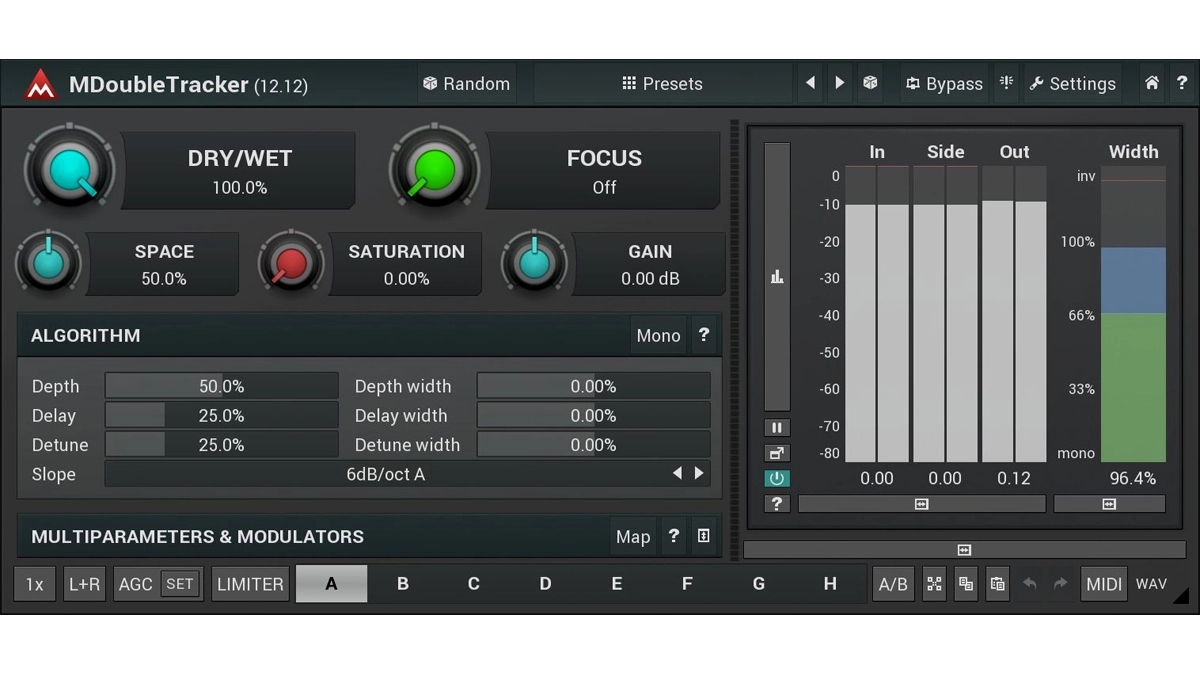Select previous preset arrow

coord(810,84)
